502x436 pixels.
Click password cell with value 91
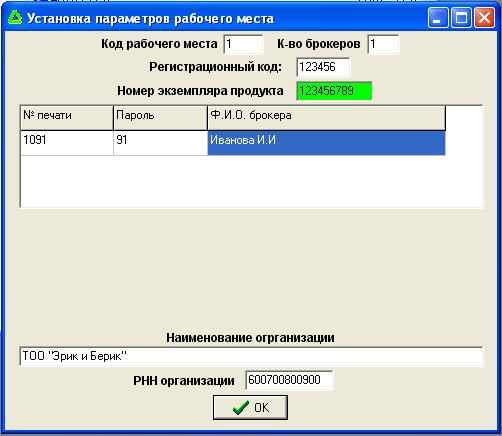click(160, 143)
